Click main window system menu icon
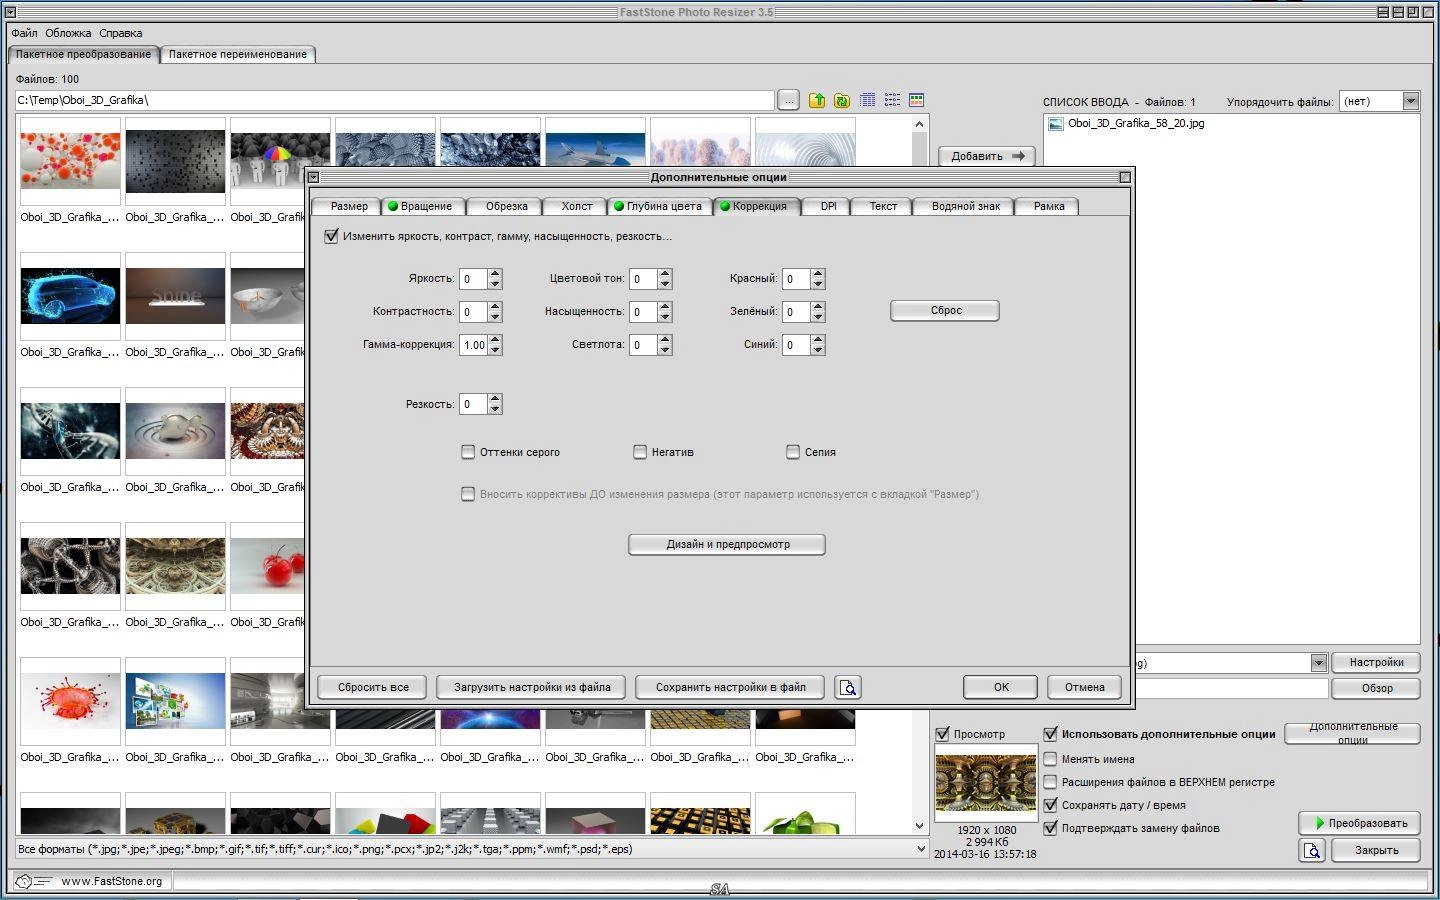The width and height of the screenshot is (1440, 900). 9,12
